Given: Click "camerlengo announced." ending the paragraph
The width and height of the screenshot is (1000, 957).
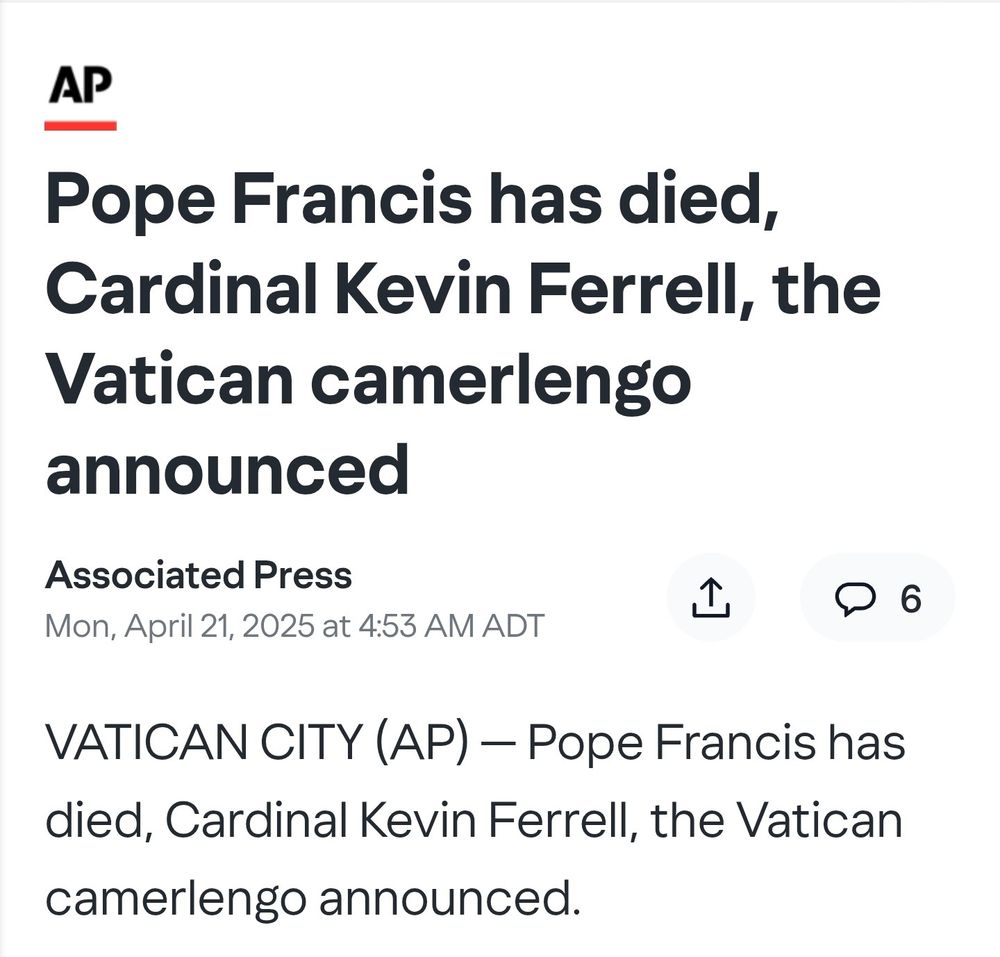Looking at the screenshot, I should click(x=313, y=898).
